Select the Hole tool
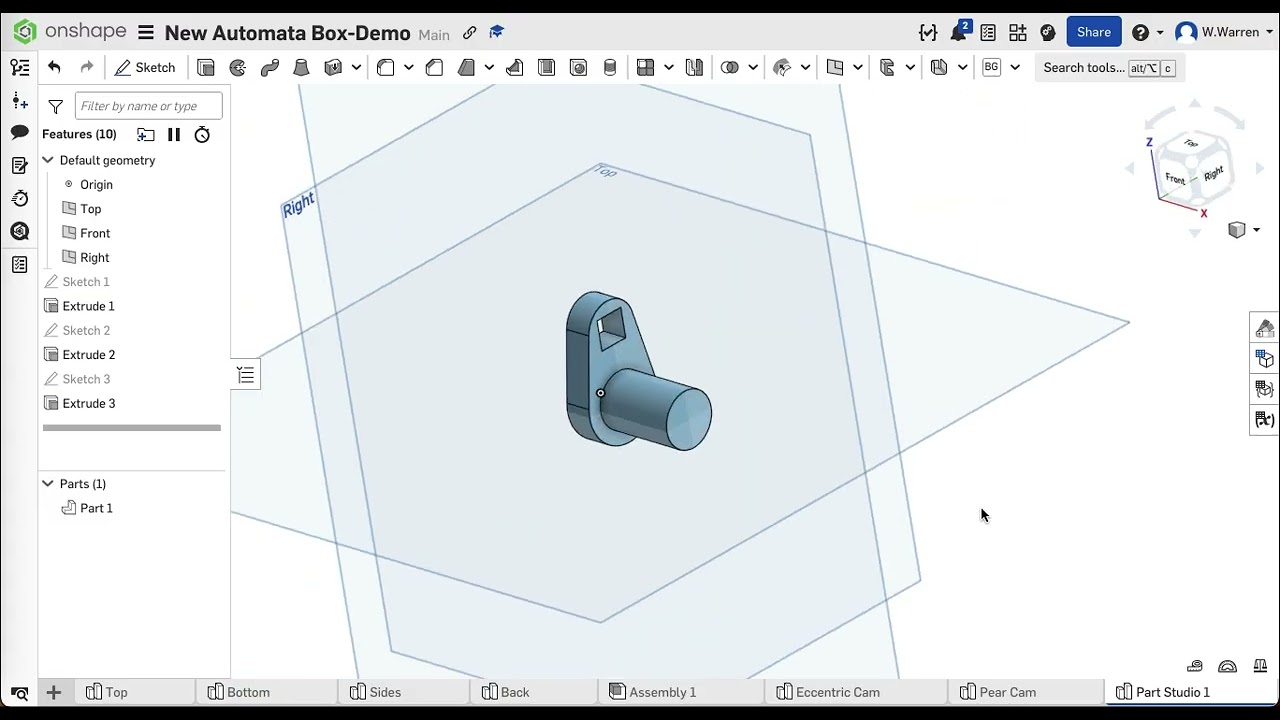 578,67
